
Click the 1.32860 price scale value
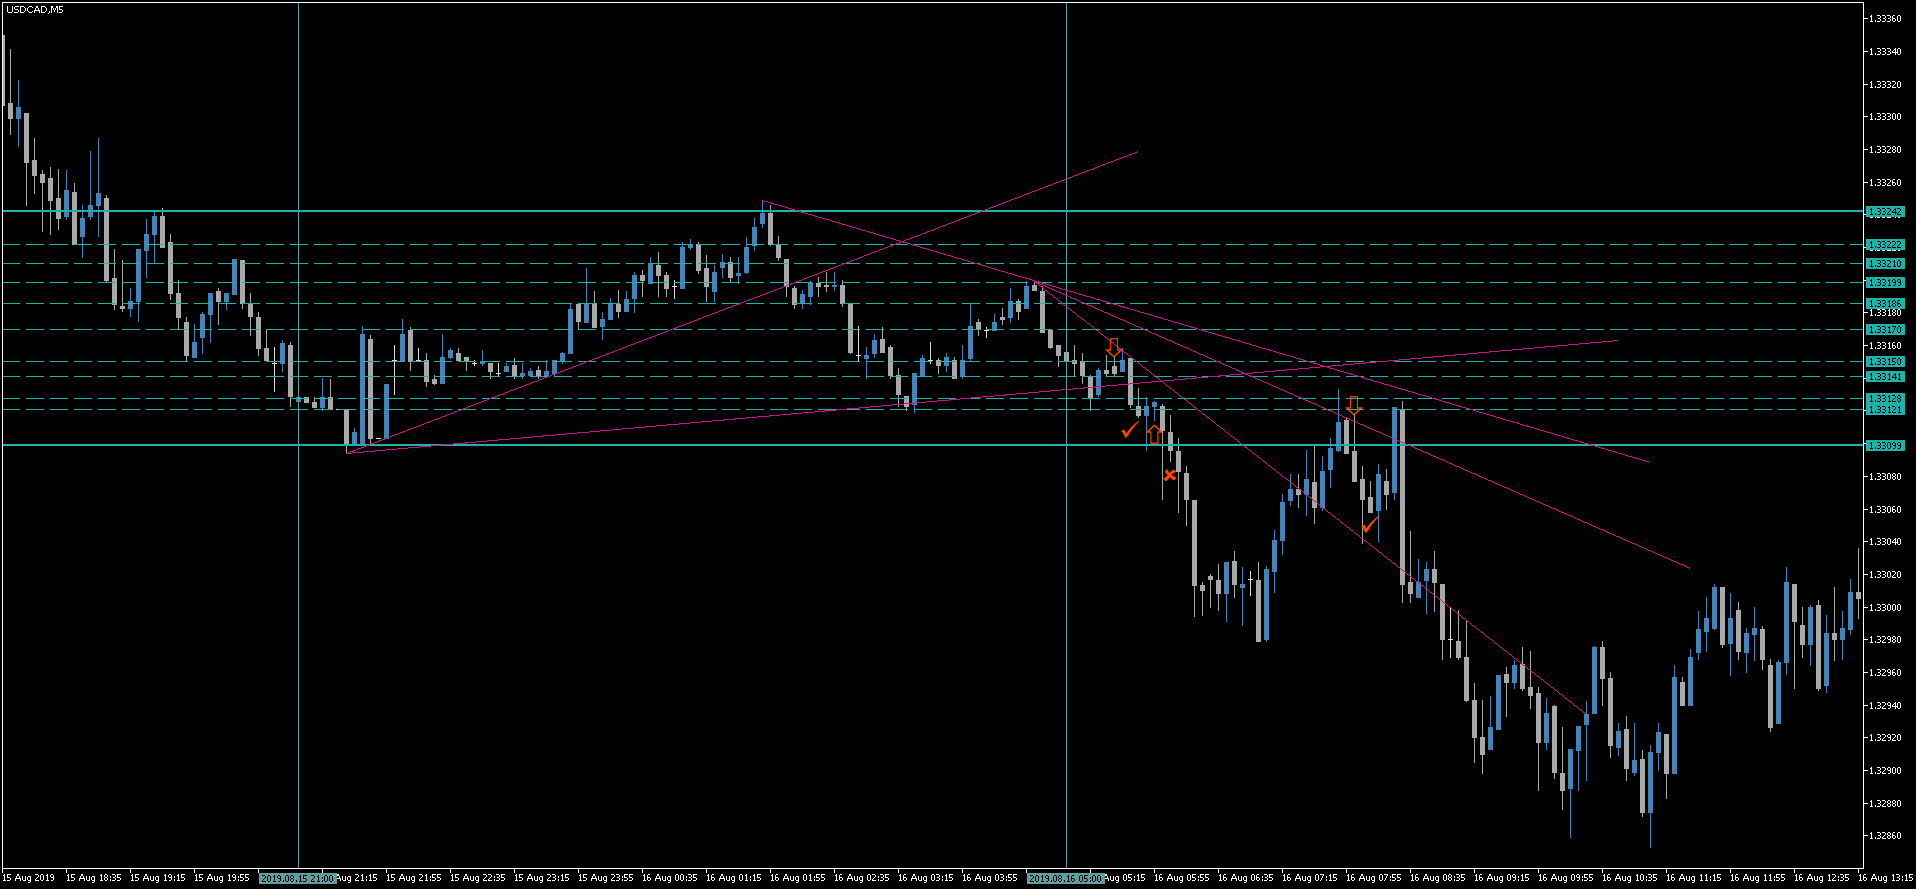[1886, 835]
